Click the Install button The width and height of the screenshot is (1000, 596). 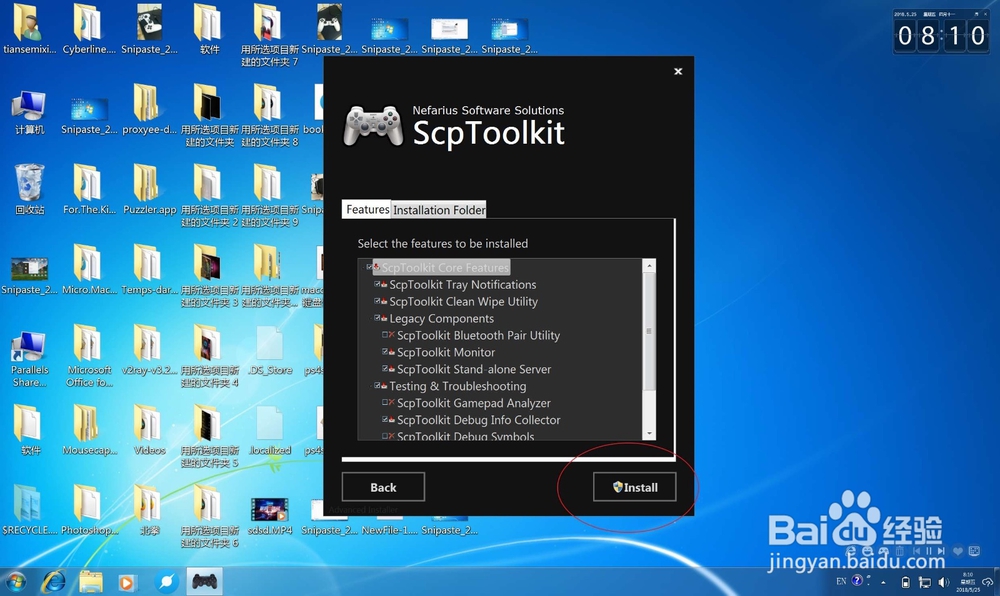634,487
